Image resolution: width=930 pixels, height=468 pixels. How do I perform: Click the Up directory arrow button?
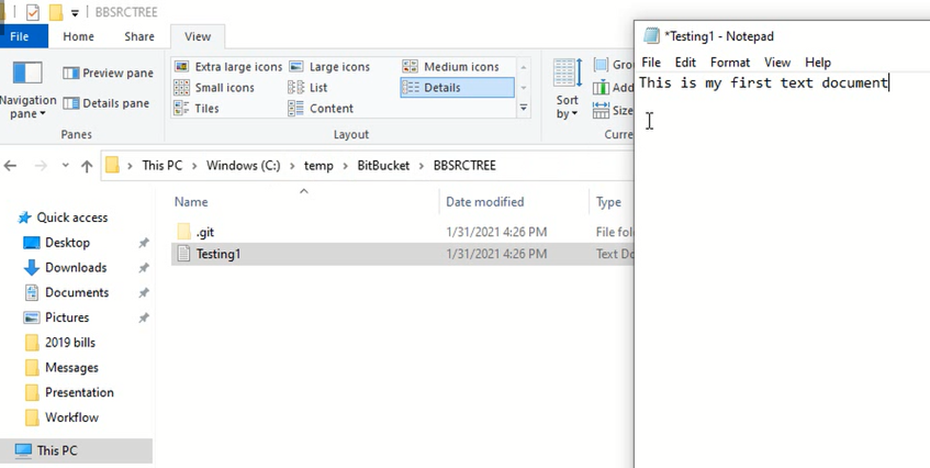pos(86,166)
